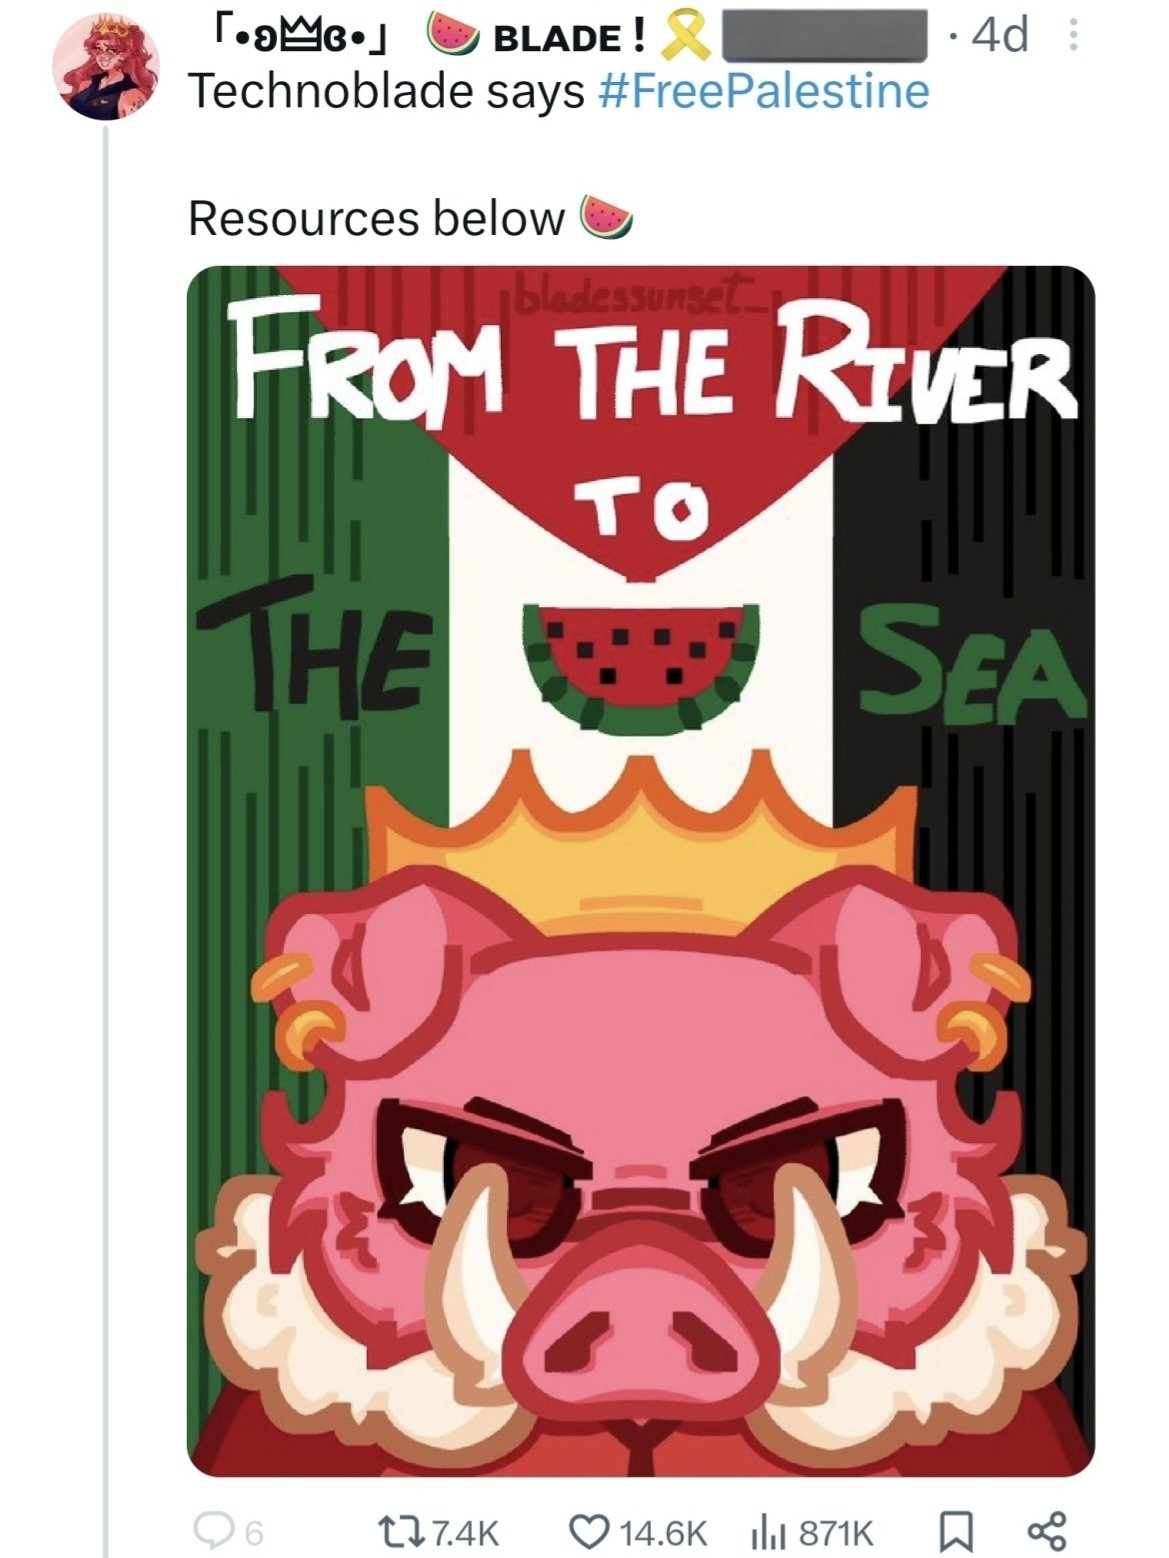Open the From The River artwork image
This screenshot has width=1169, height=1558.
(640, 870)
